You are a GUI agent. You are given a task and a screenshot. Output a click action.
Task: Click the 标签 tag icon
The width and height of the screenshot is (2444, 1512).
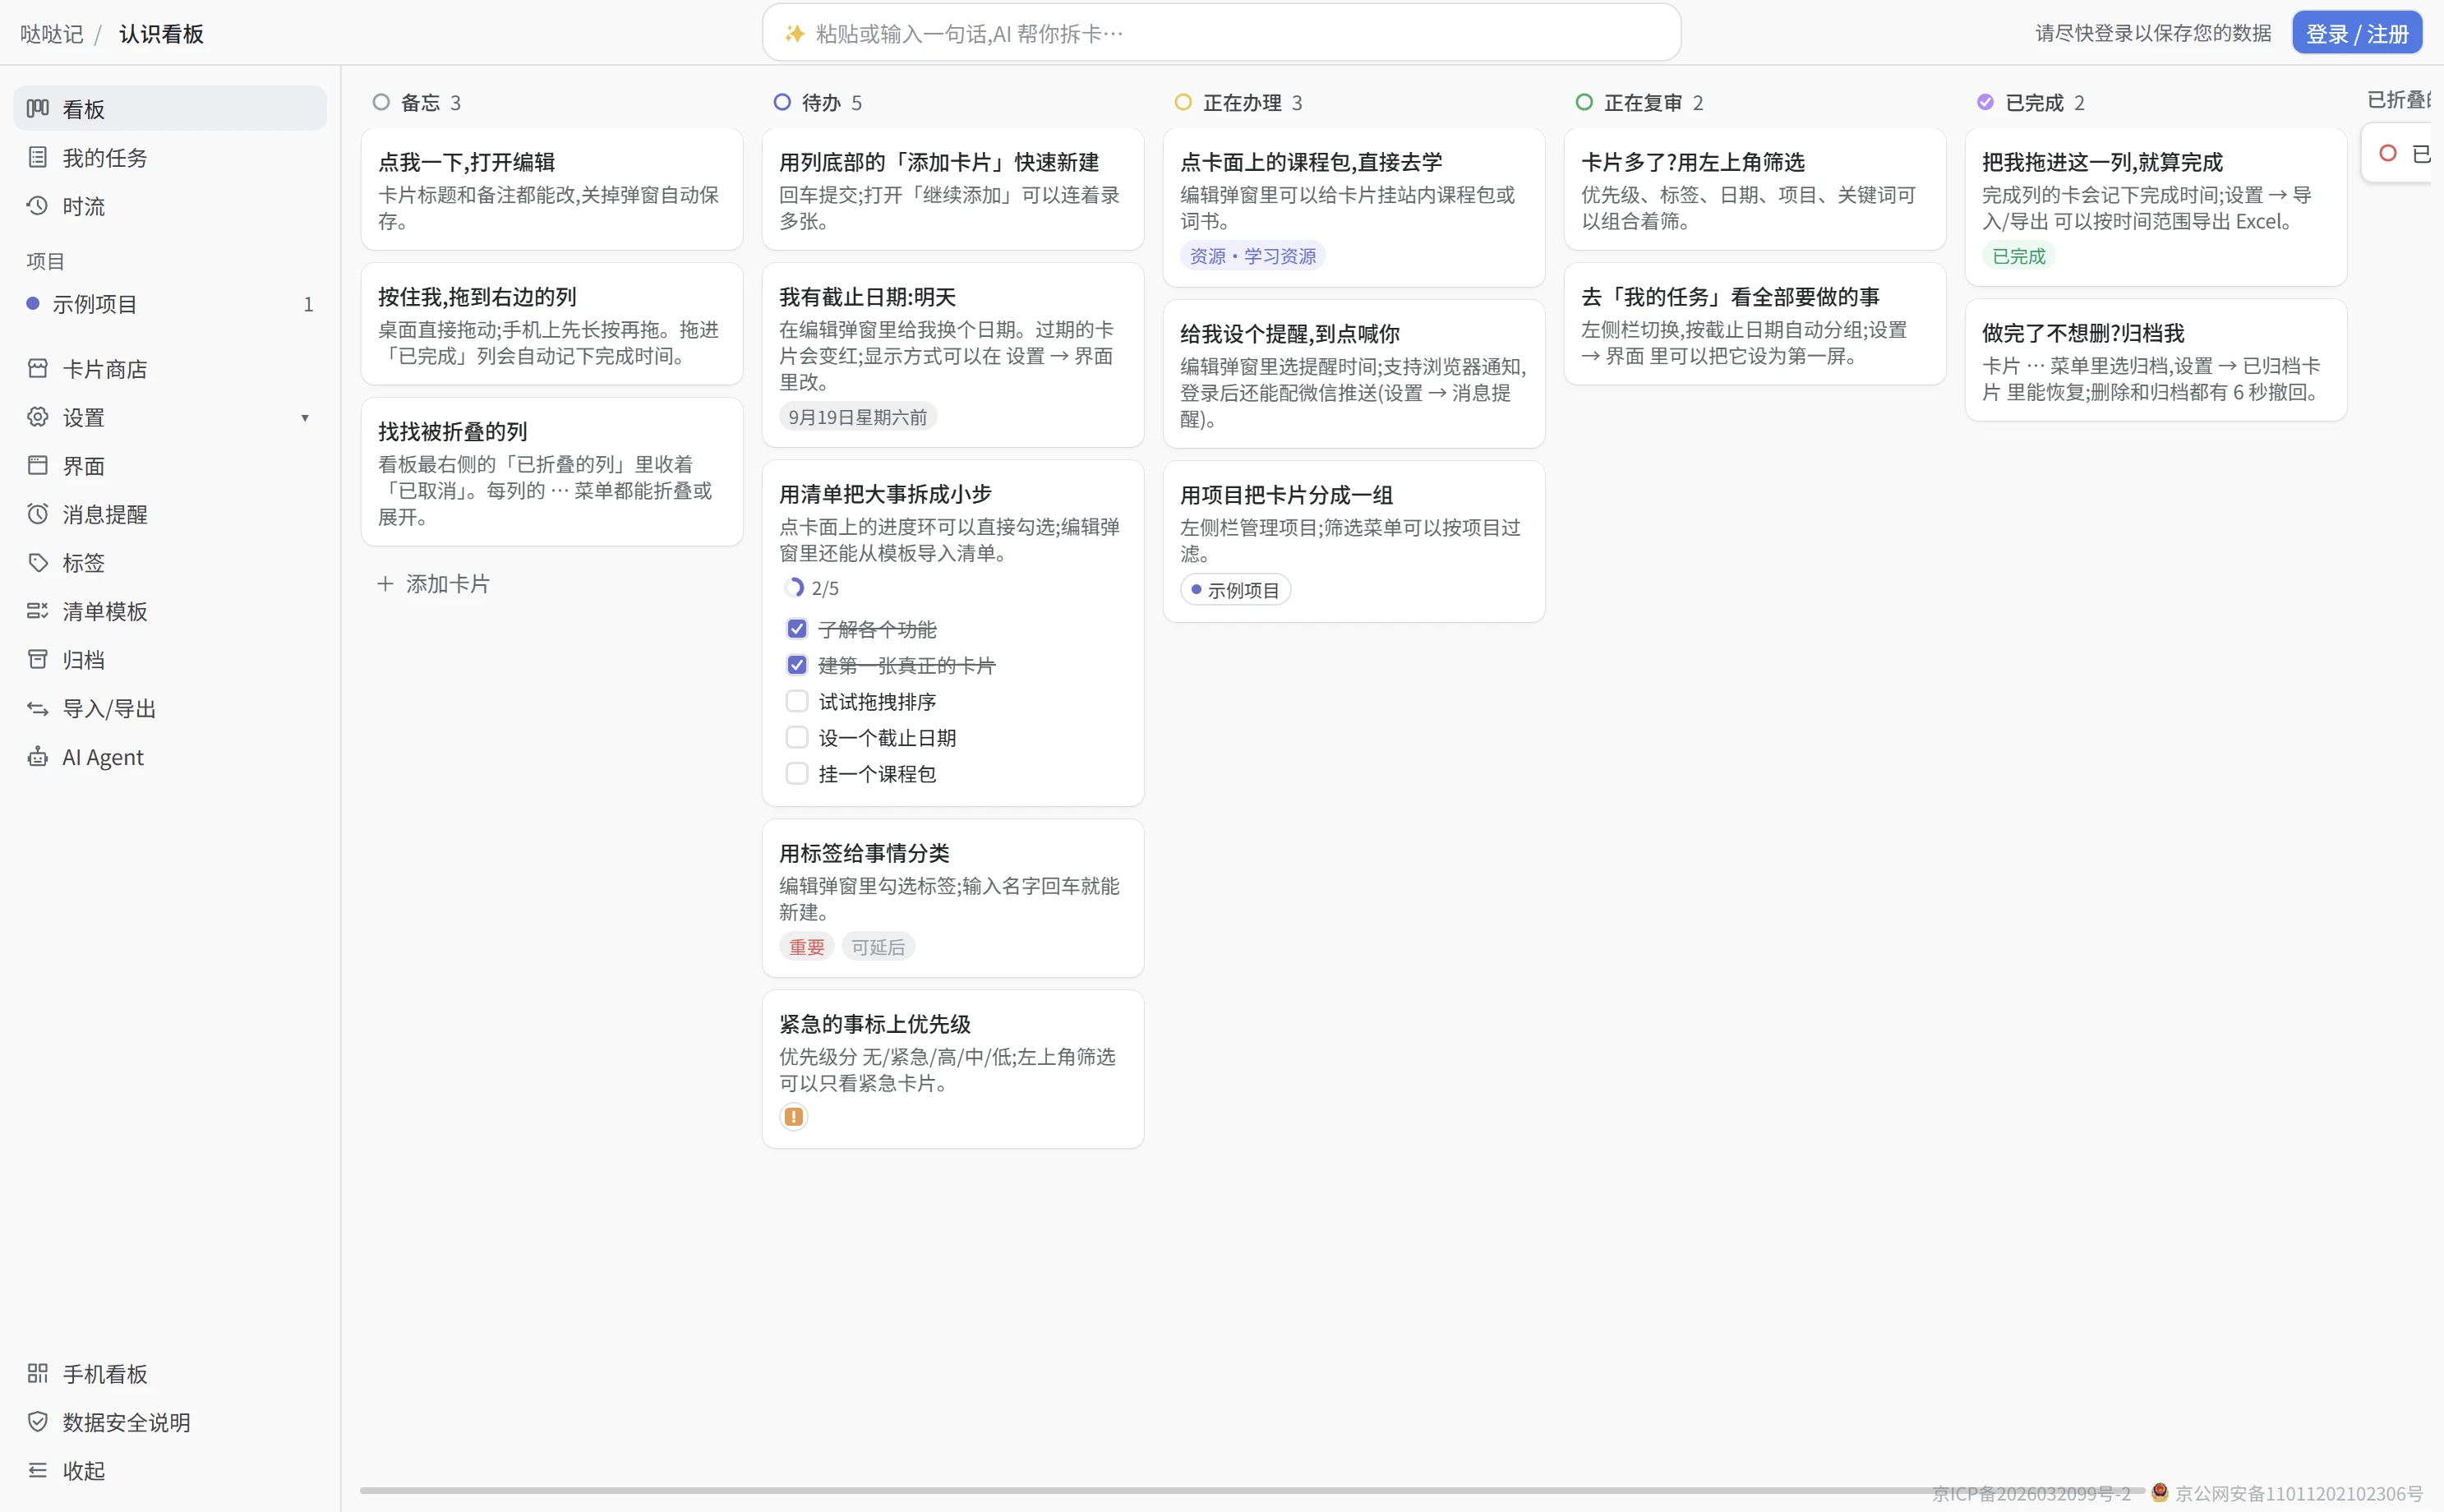pos(38,562)
